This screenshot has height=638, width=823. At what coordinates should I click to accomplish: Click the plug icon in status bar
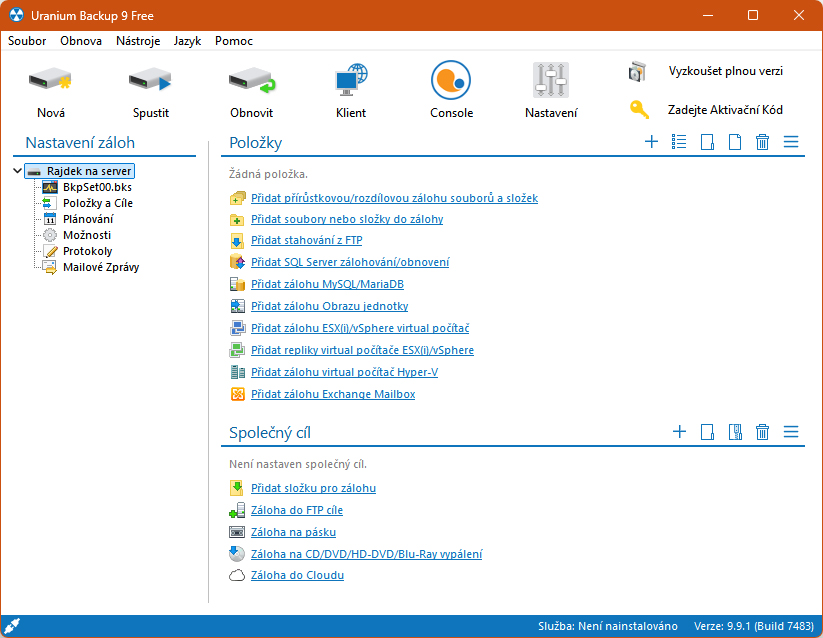coord(13,626)
